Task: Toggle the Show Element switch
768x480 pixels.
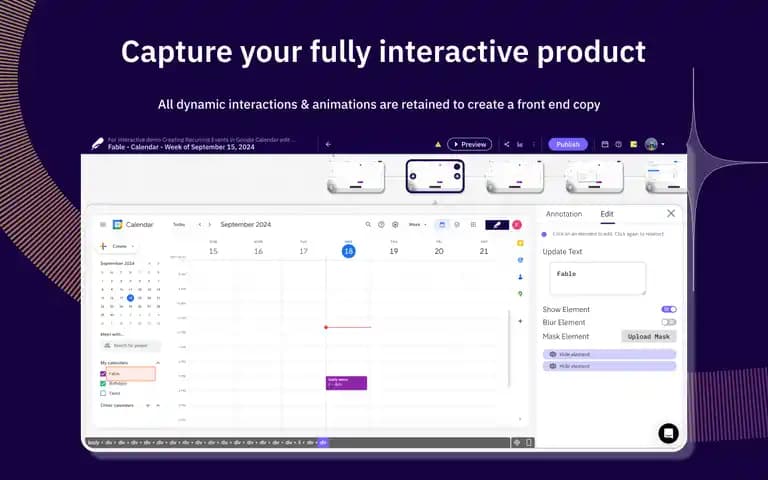Action: [x=669, y=309]
